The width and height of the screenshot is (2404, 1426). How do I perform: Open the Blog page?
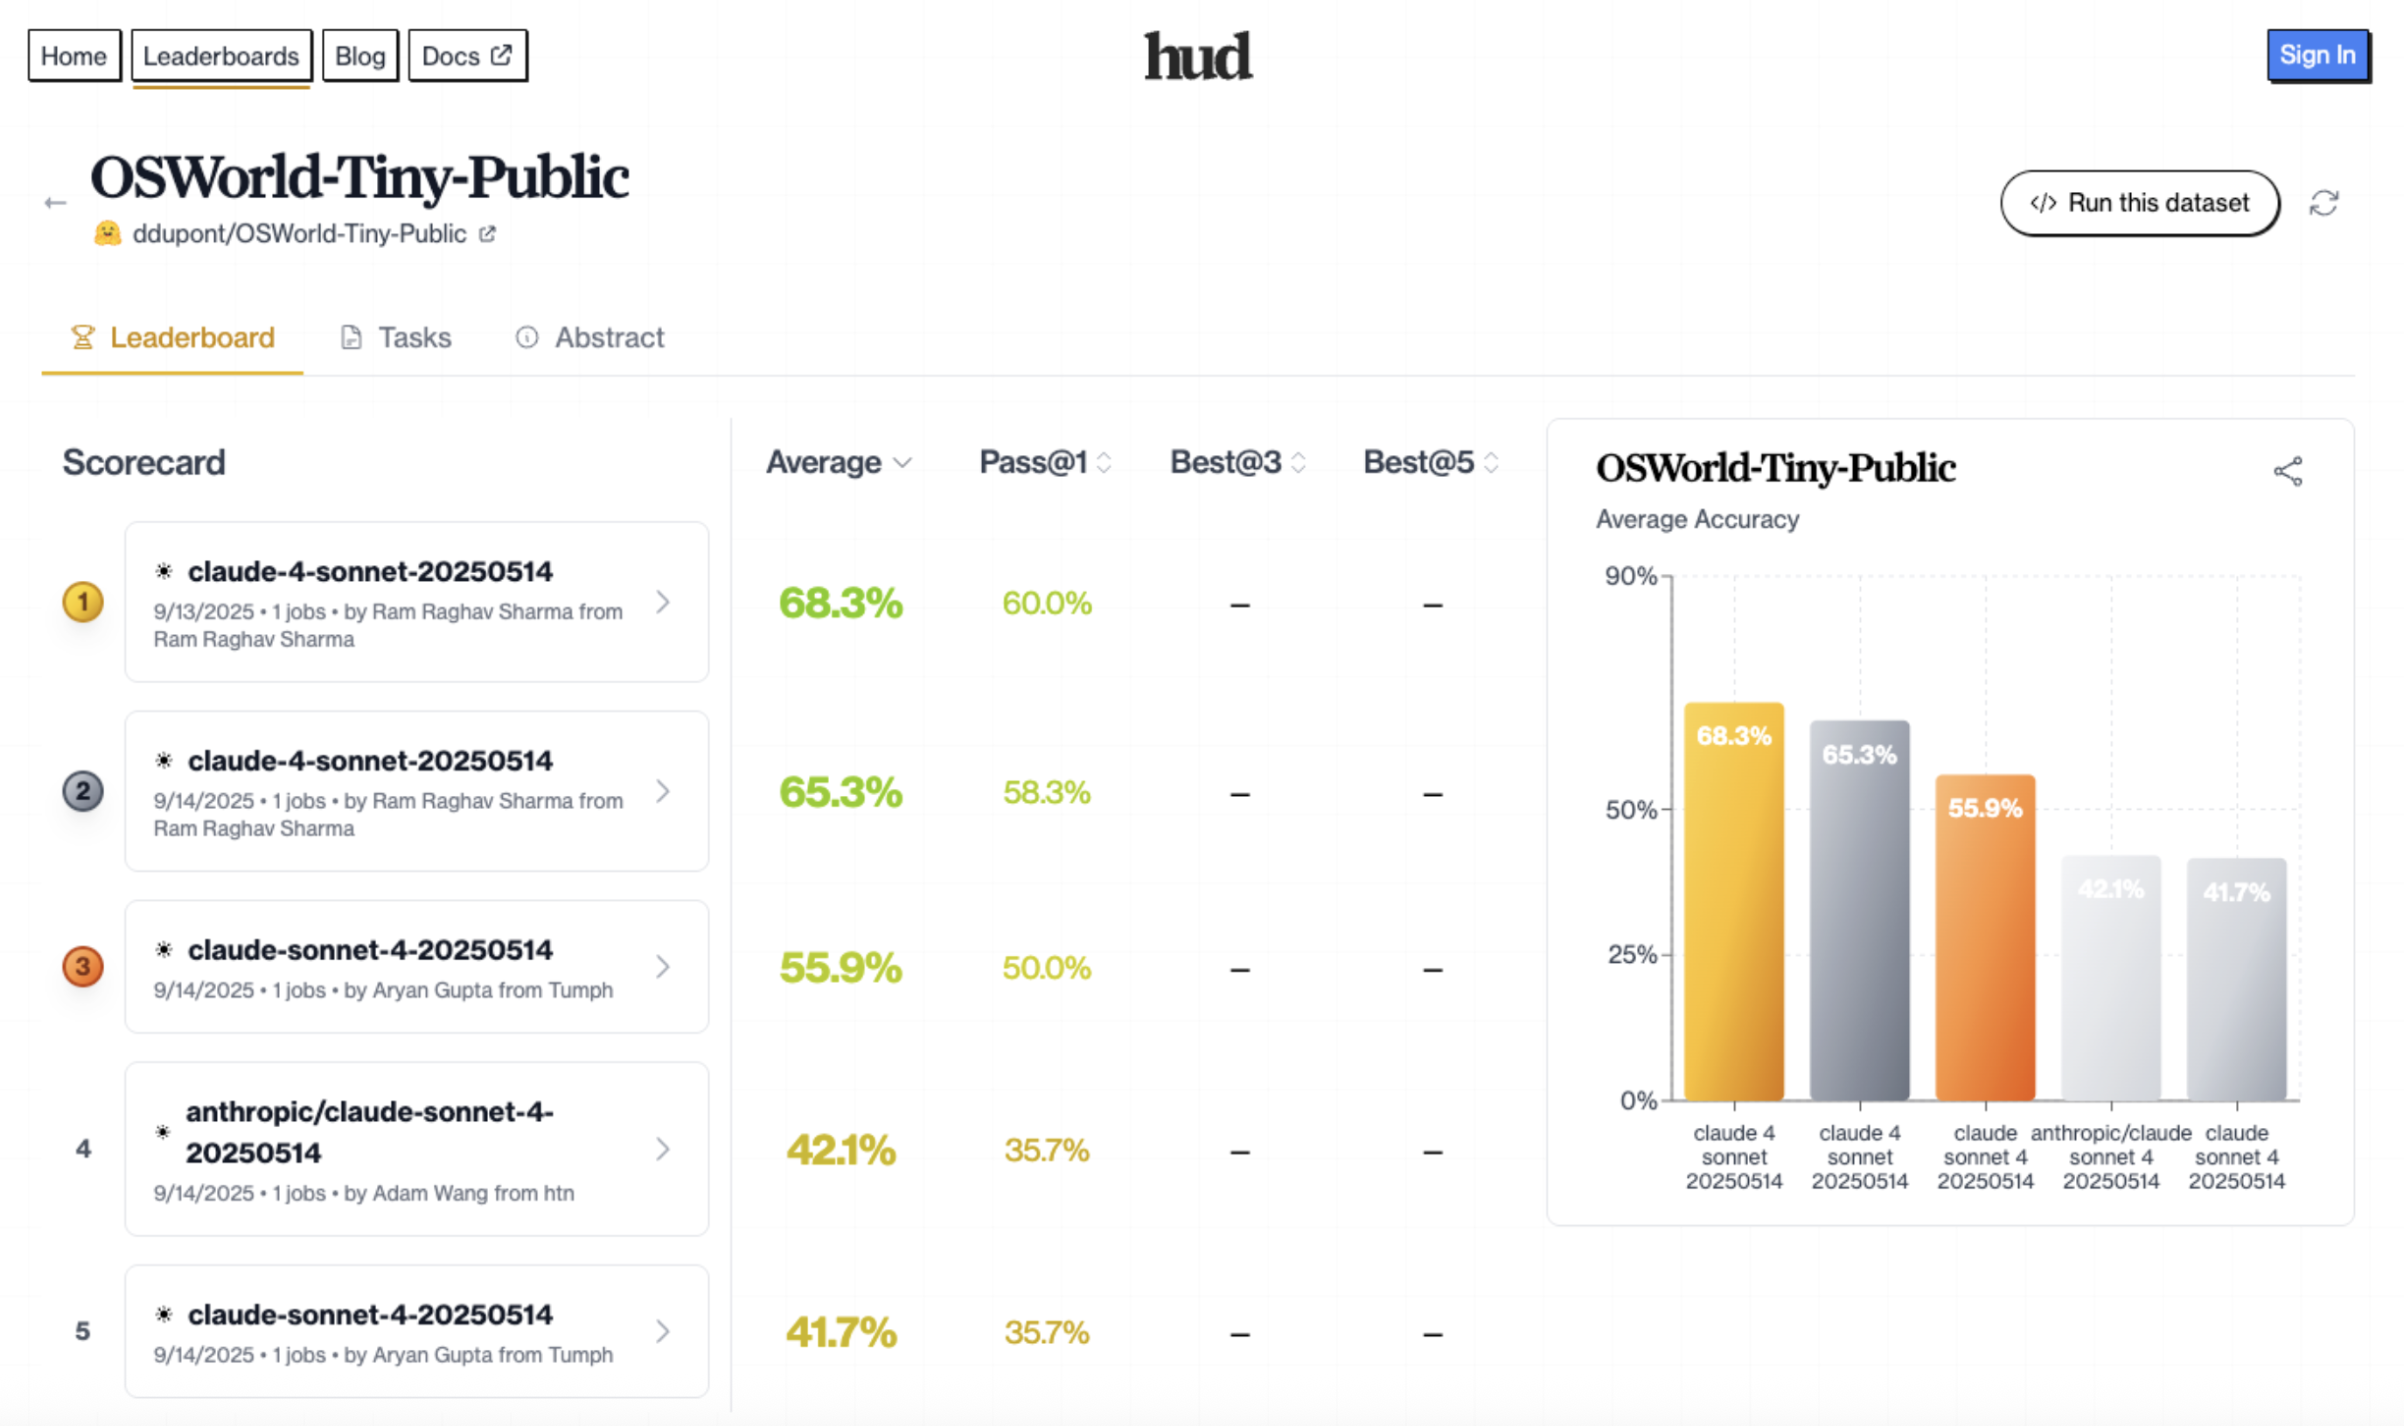(360, 56)
